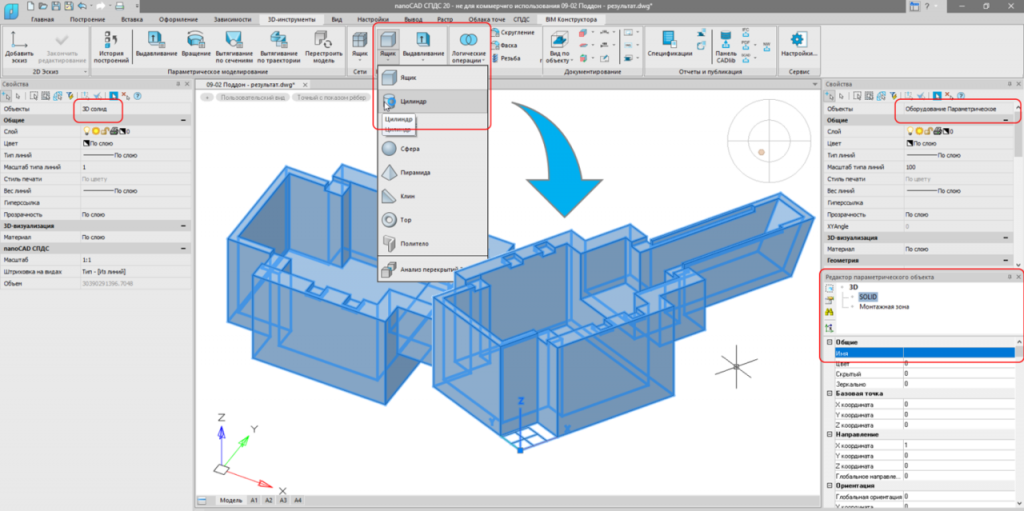Toggle the light bulb layer icon in left Слой row
Screen dimensions: 1024x511
coord(86,131)
